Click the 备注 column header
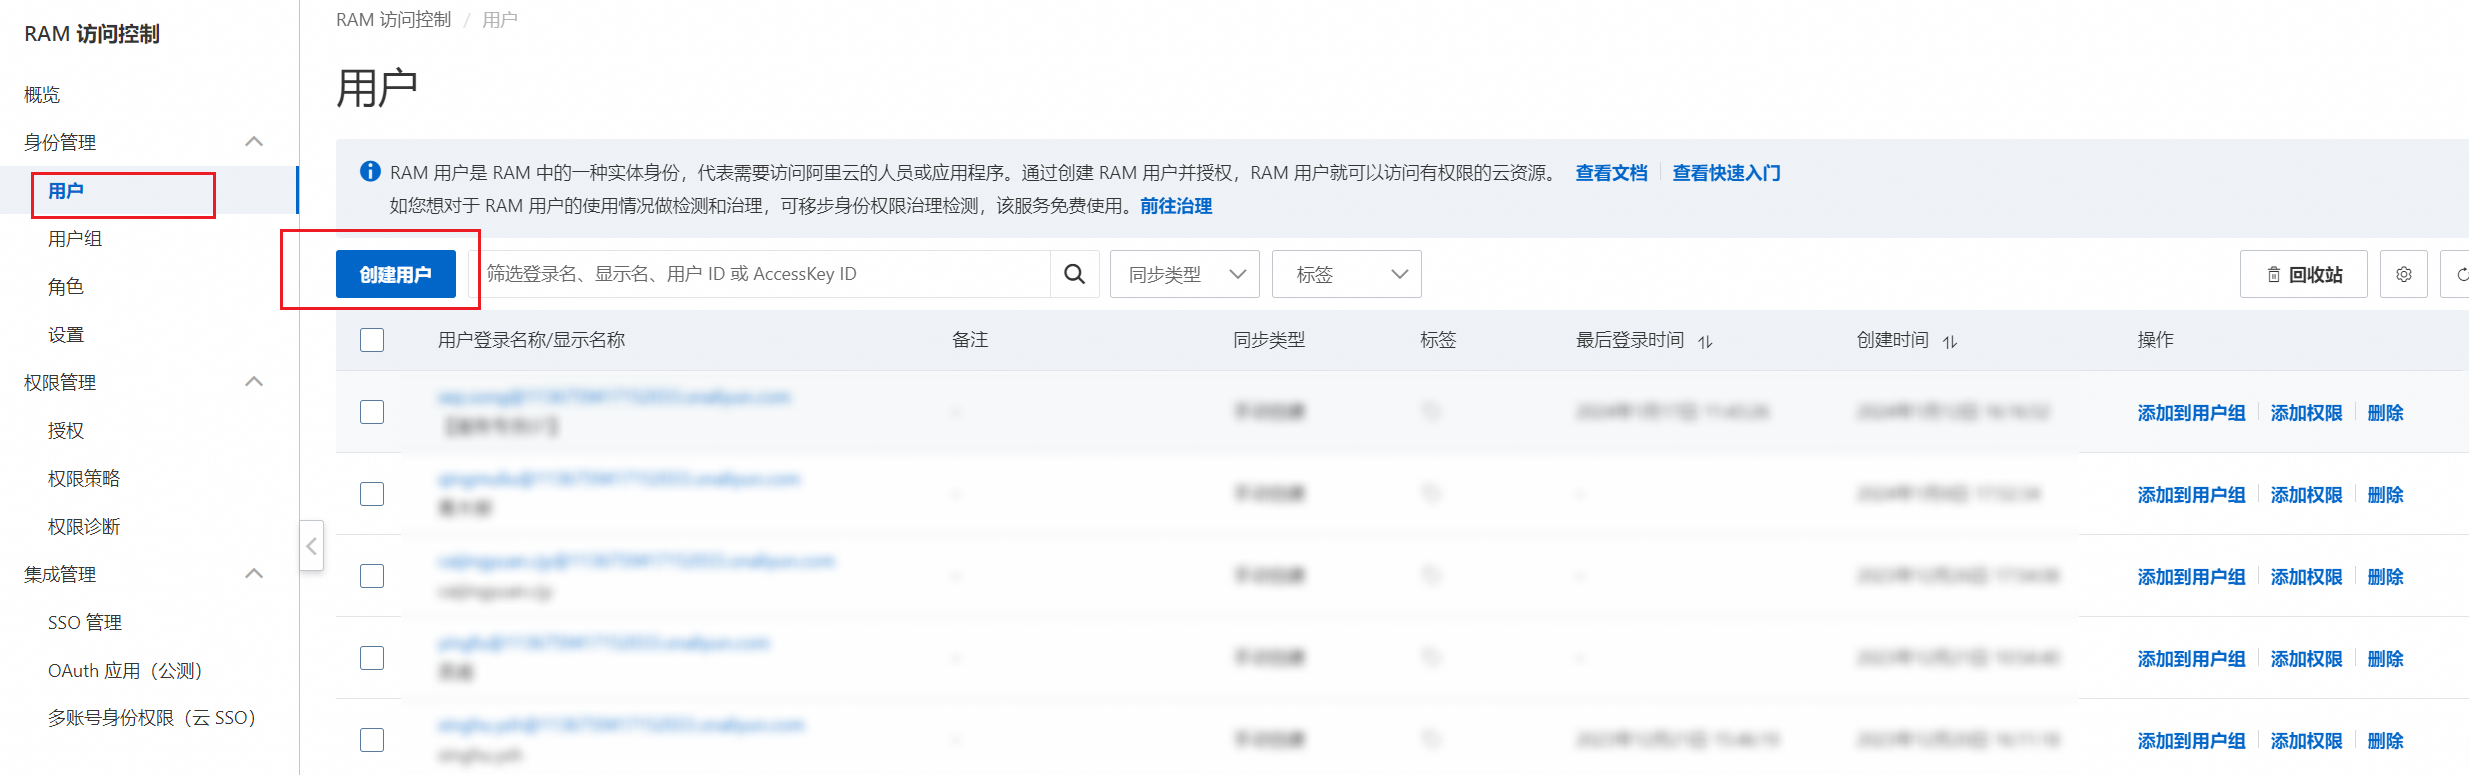Viewport: 2469px width, 775px height. 970,340
